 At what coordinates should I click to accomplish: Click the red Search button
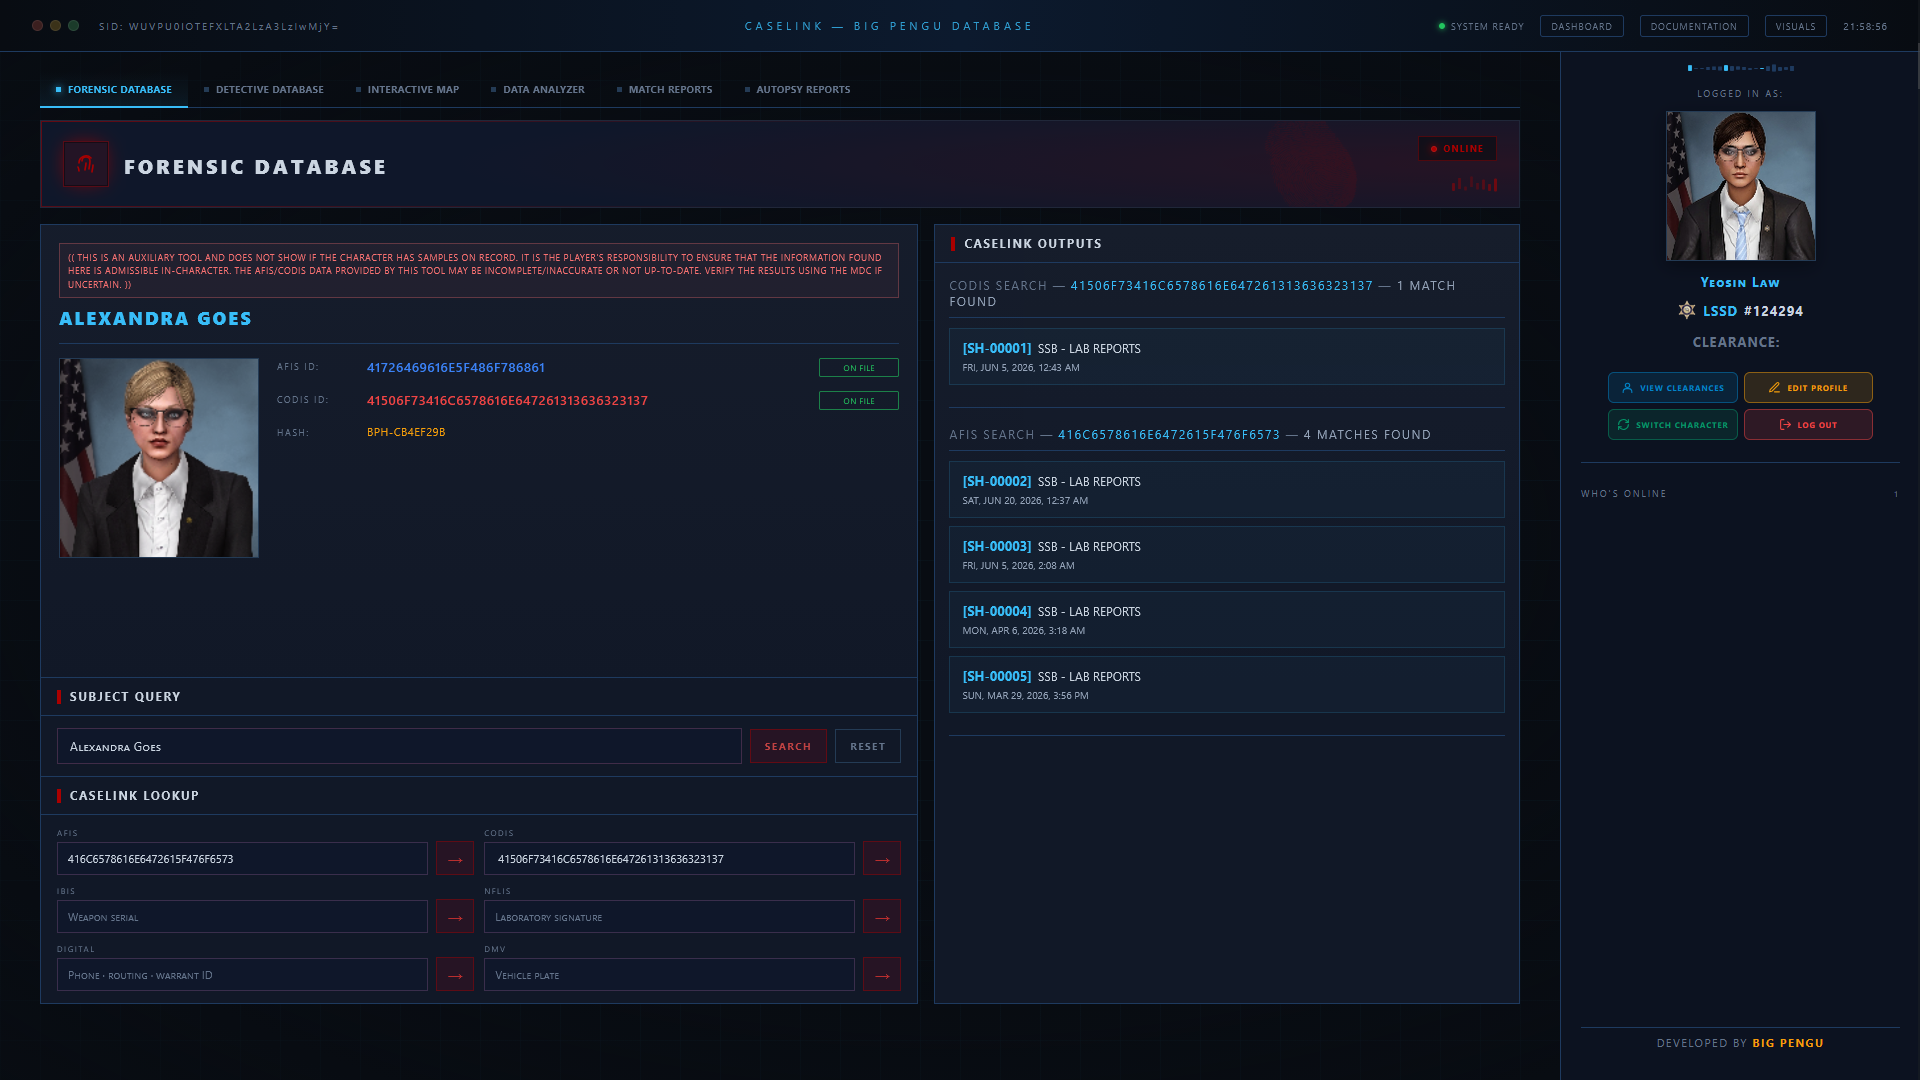coord(788,746)
